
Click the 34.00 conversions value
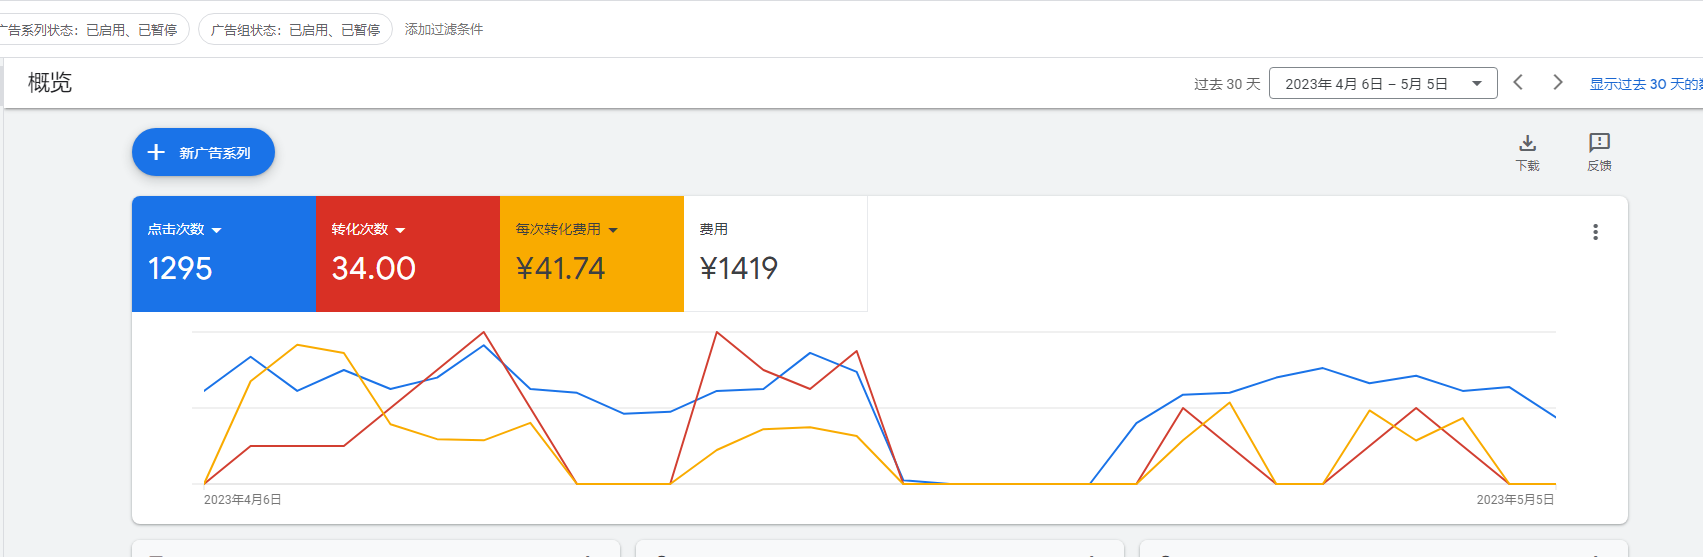374,268
